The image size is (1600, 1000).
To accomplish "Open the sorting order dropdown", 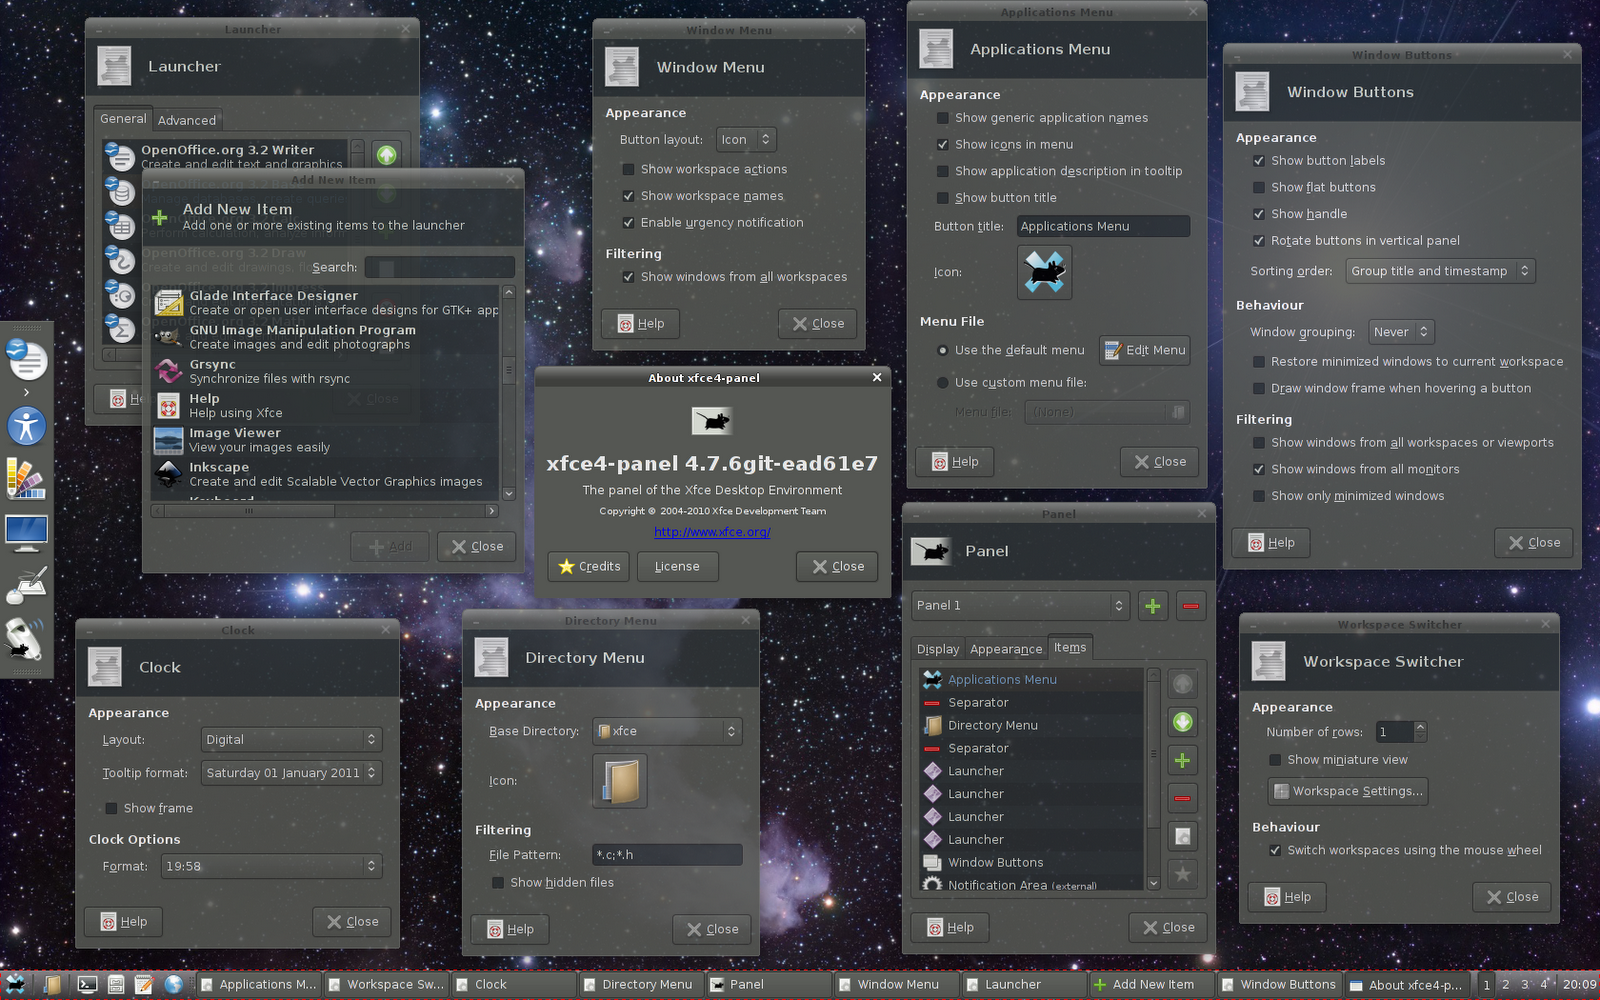I will pos(1439,270).
